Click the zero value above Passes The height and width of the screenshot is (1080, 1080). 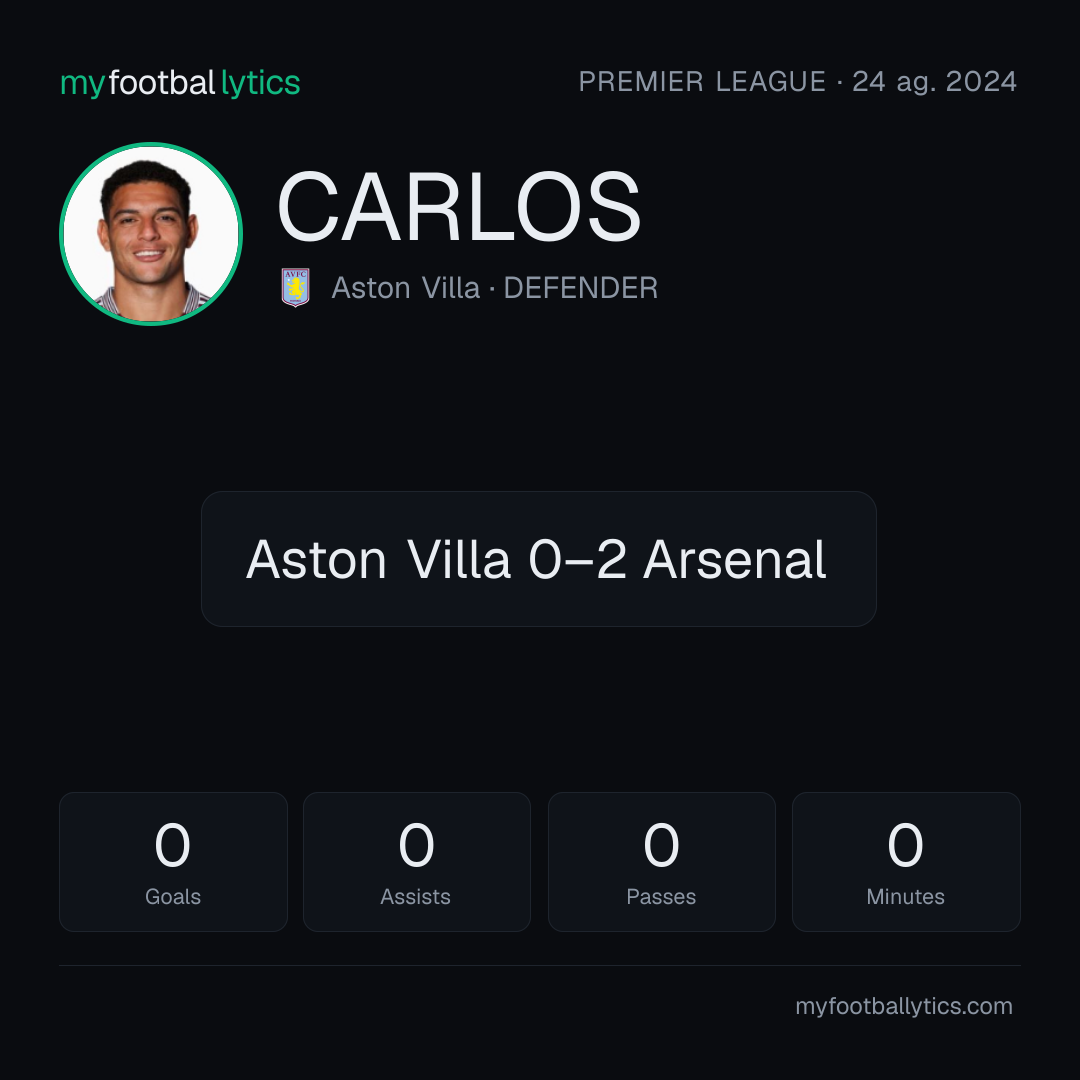click(661, 845)
